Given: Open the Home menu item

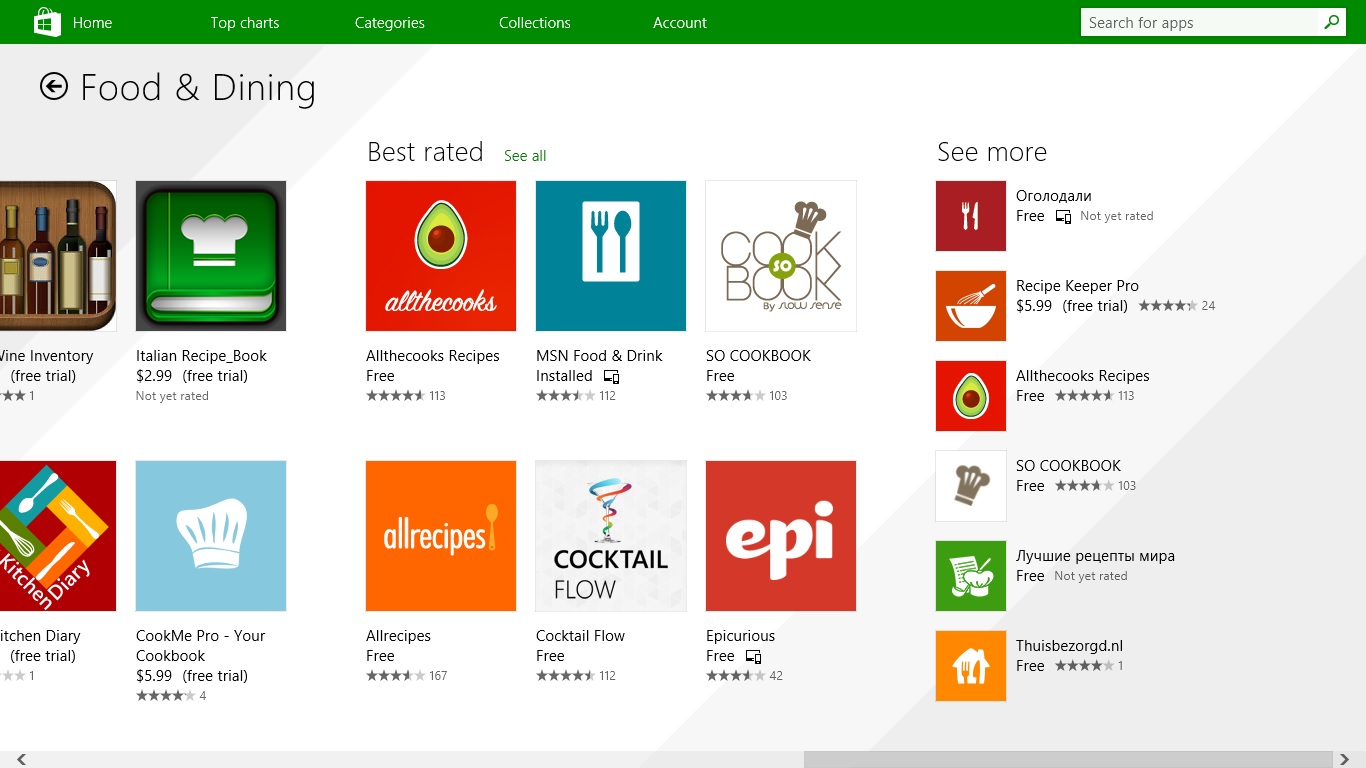Looking at the screenshot, I should pos(92,22).
